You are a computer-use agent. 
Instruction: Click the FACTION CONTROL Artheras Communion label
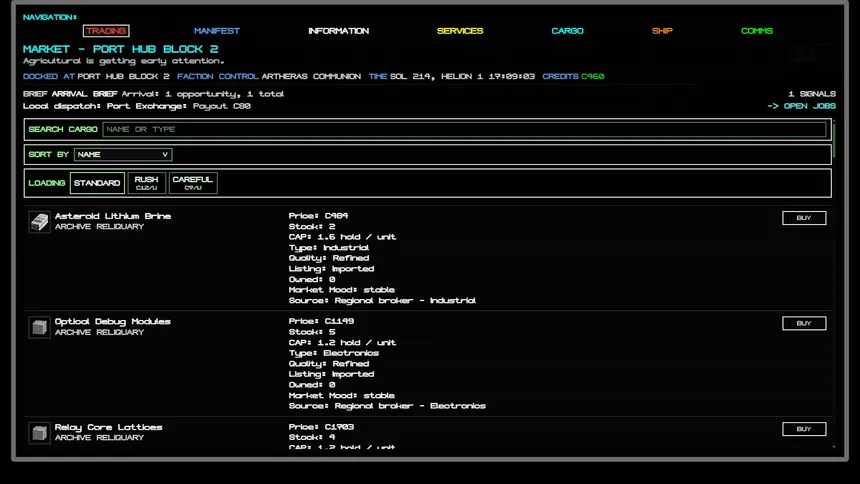(269, 76)
